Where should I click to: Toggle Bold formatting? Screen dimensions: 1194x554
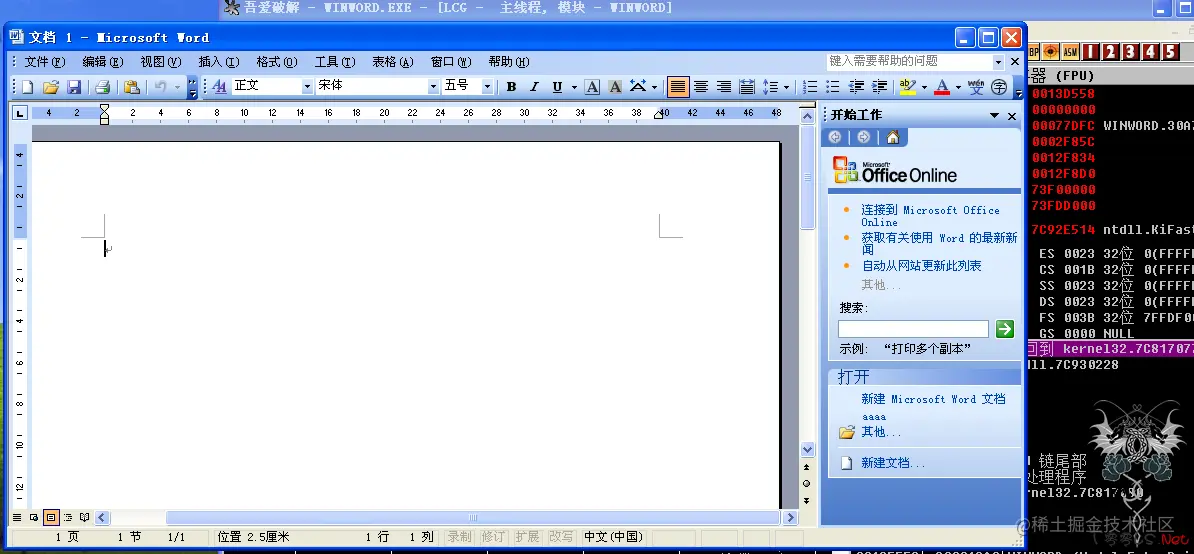point(512,87)
